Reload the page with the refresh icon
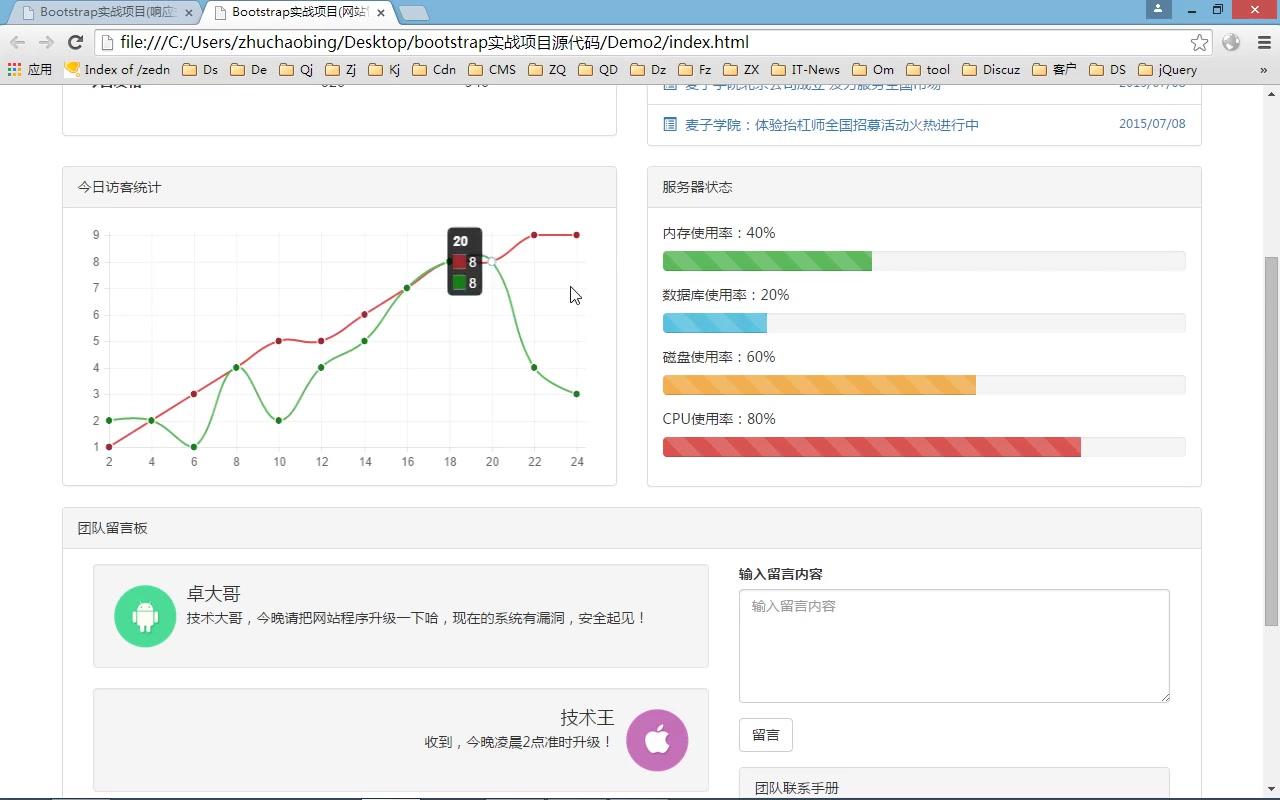The height and width of the screenshot is (800, 1280). tap(75, 42)
